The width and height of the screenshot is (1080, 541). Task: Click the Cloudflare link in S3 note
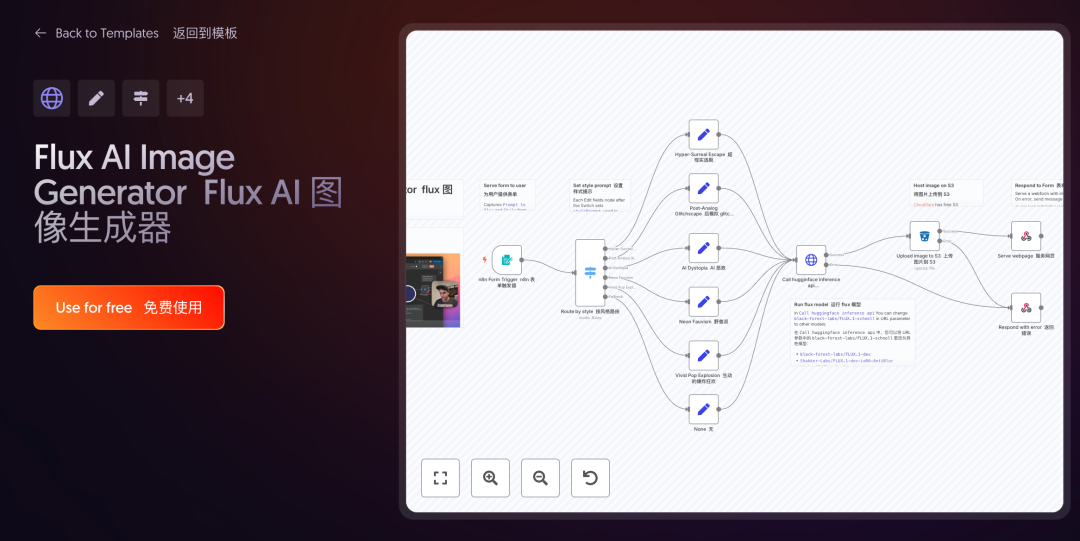tap(923, 205)
